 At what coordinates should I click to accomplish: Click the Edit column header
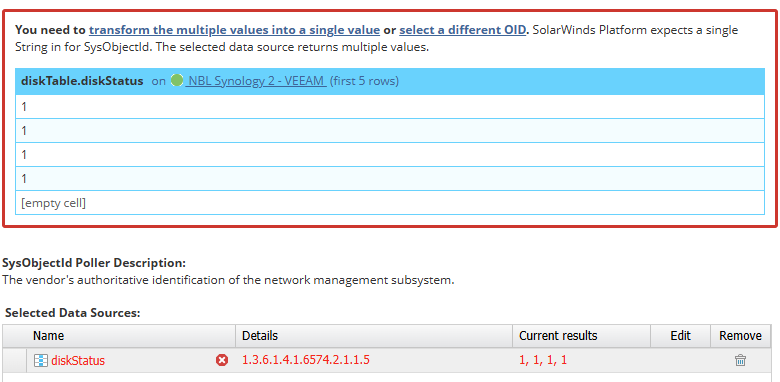tap(681, 336)
